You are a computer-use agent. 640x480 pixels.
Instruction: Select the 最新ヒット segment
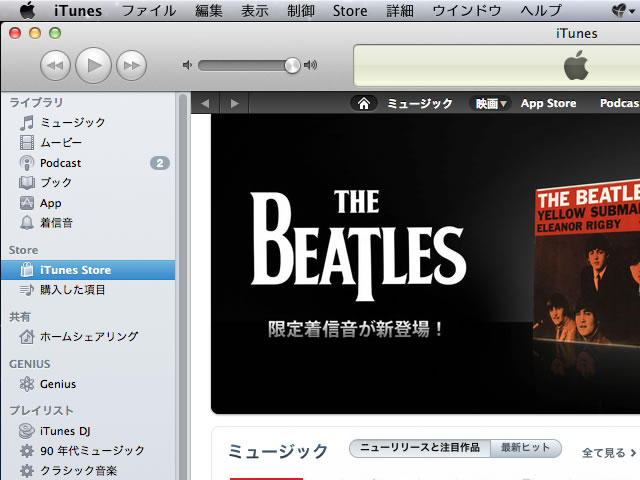[x=526, y=448]
